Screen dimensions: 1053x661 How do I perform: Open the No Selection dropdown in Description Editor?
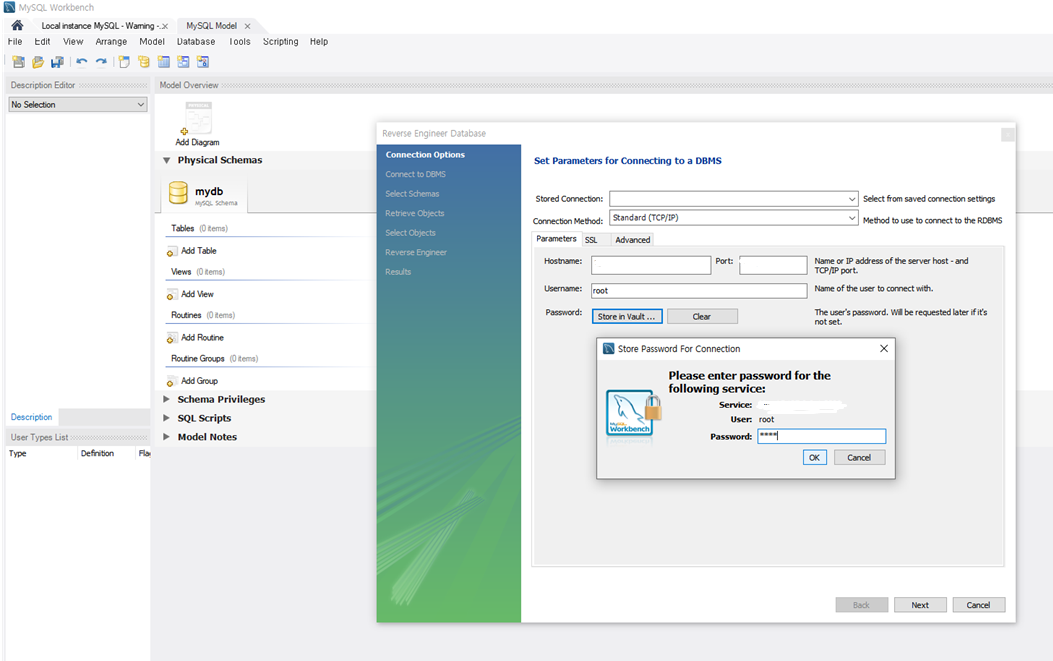78,105
